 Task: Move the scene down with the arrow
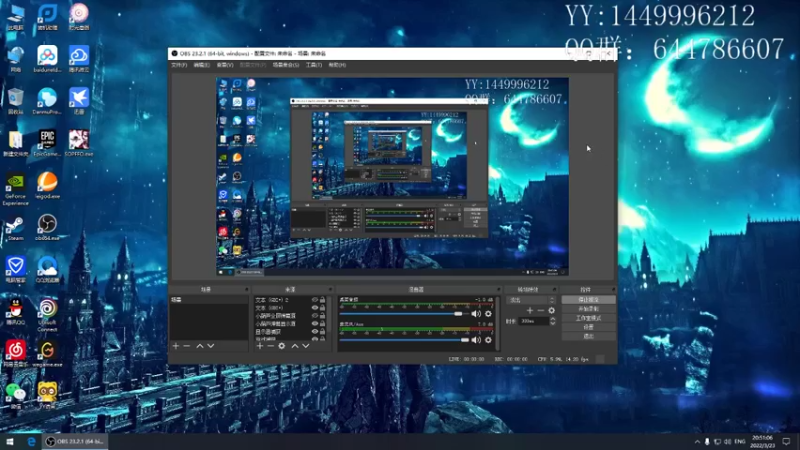tap(211, 346)
